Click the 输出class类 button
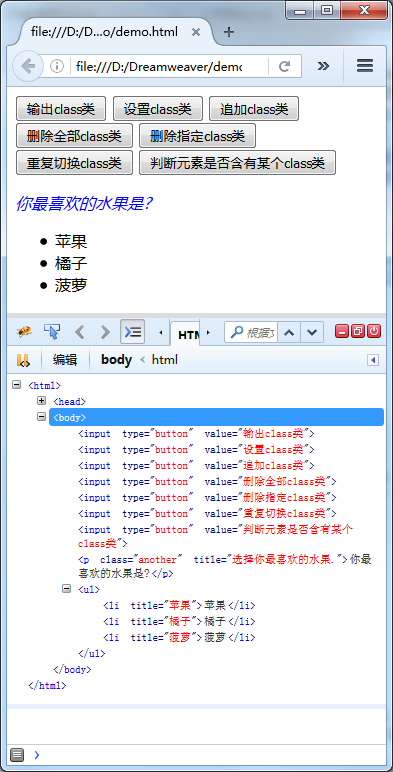 click(x=61, y=108)
